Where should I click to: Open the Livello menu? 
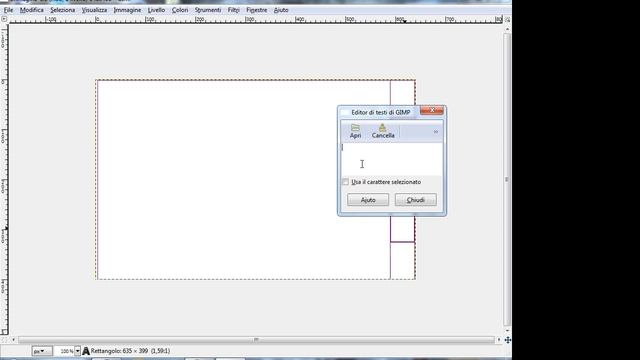(156, 10)
